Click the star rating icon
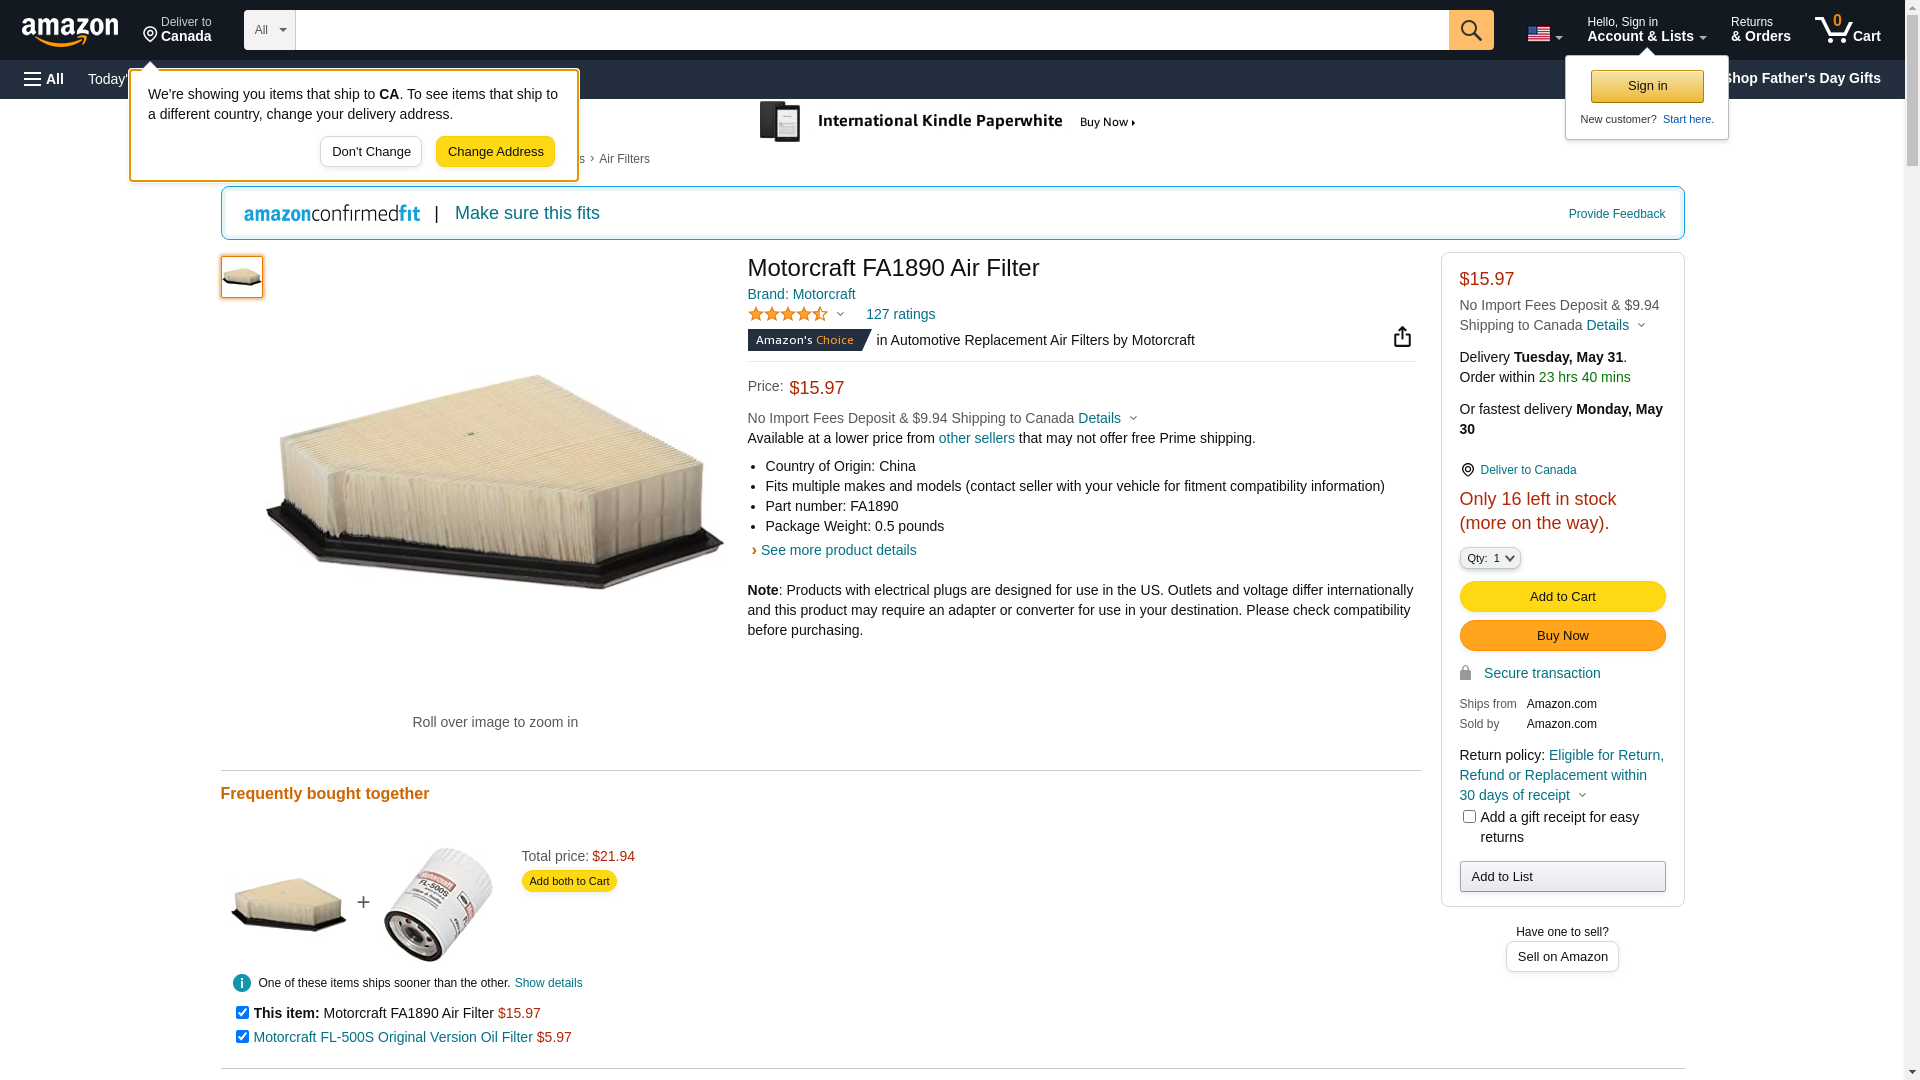The height and width of the screenshot is (1080, 1920). 788,314
